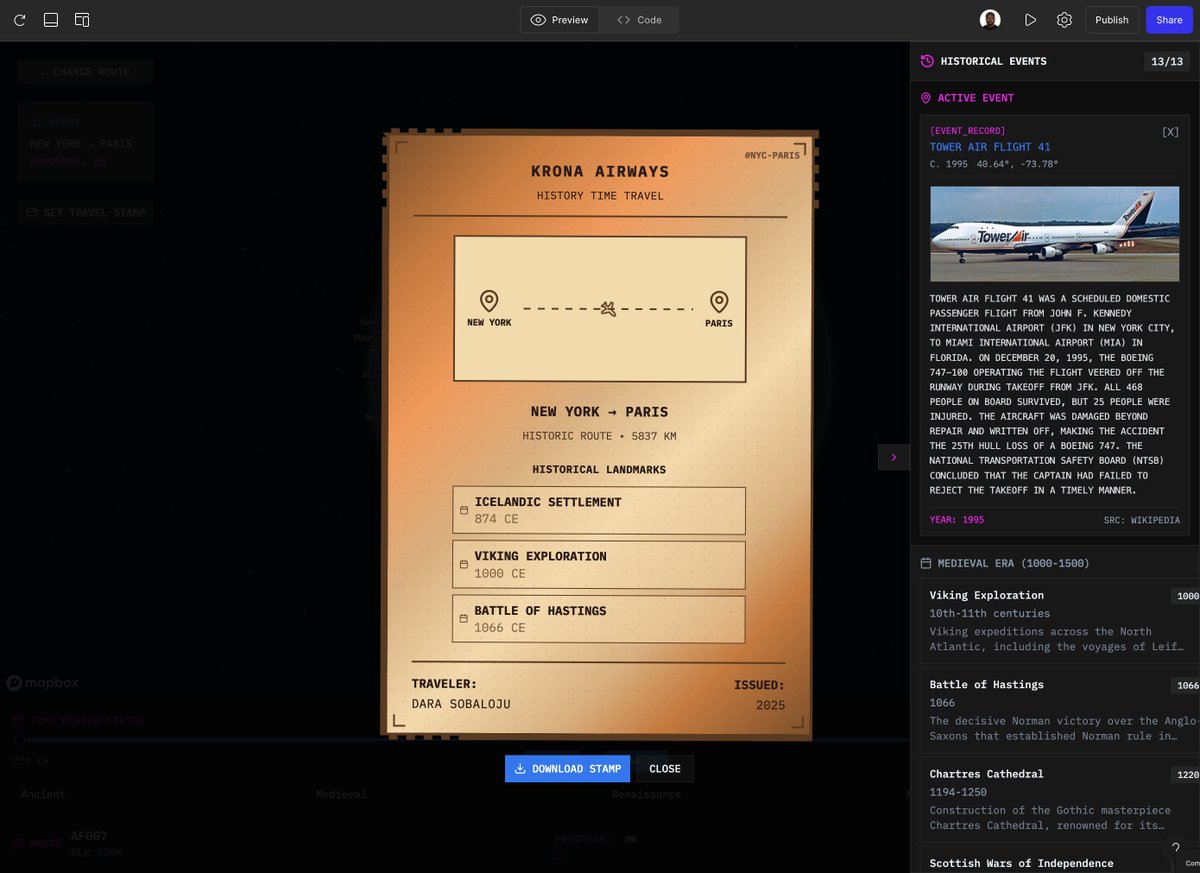The image size is (1200, 873).
Task: Select the Battle of Hastings event card
Action: click(x=1059, y=710)
